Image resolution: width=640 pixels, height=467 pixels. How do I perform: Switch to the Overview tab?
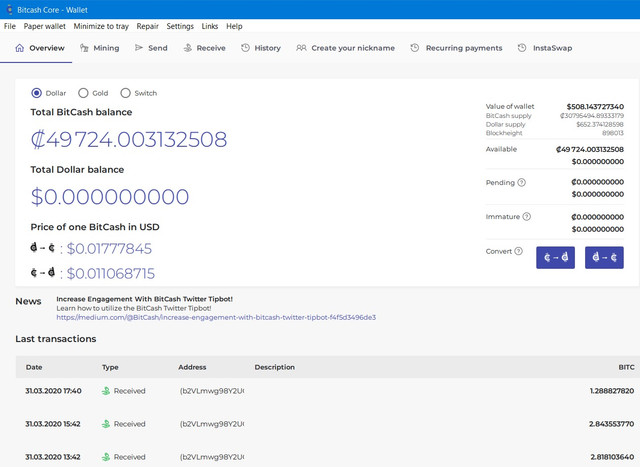40,48
